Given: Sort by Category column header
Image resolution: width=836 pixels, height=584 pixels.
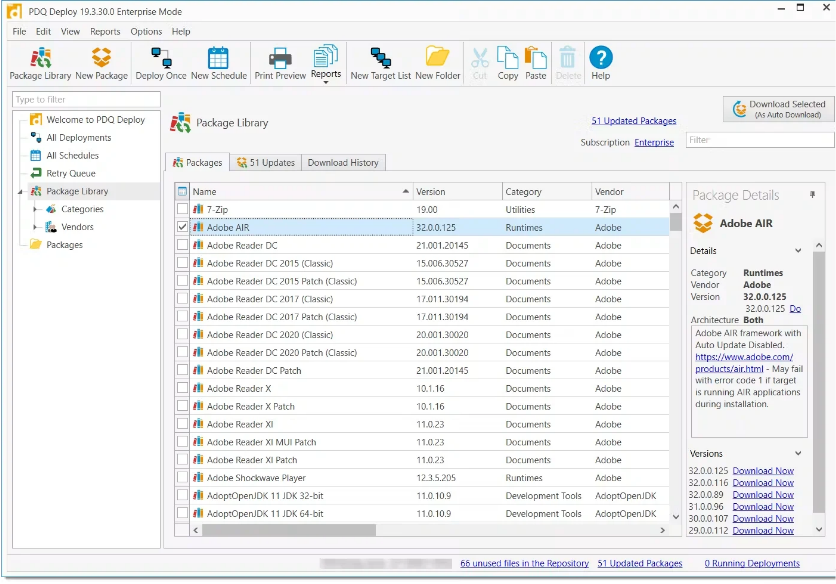Looking at the screenshot, I should pos(546,191).
